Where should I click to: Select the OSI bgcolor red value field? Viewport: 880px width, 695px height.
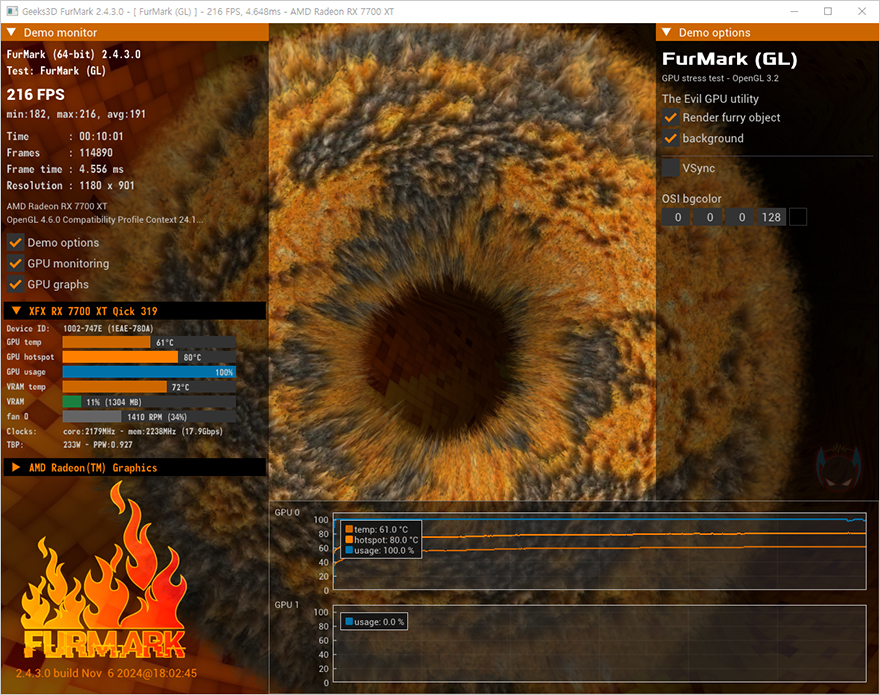(x=677, y=217)
